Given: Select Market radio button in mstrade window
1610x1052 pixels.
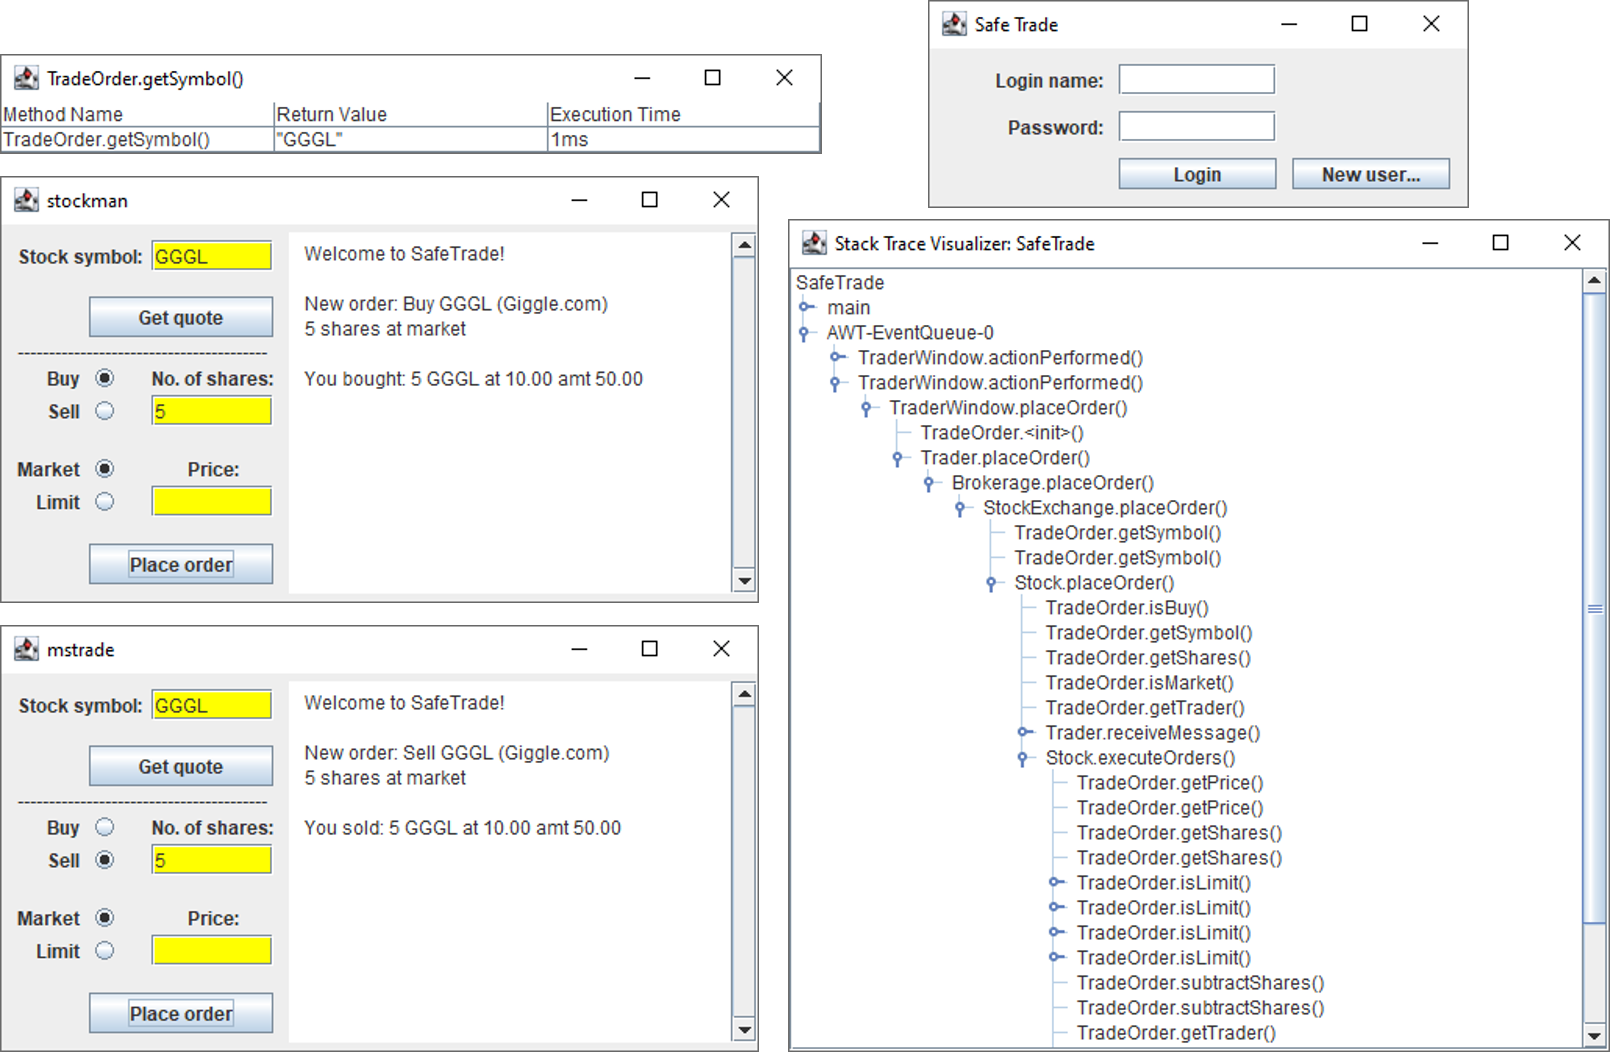Looking at the screenshot, I should [105, 918].
